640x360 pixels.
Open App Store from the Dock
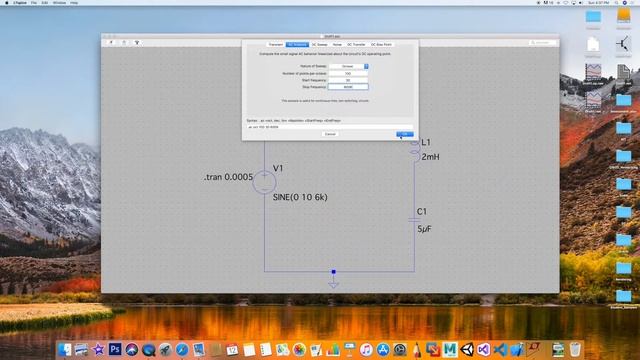coord(383,350)
